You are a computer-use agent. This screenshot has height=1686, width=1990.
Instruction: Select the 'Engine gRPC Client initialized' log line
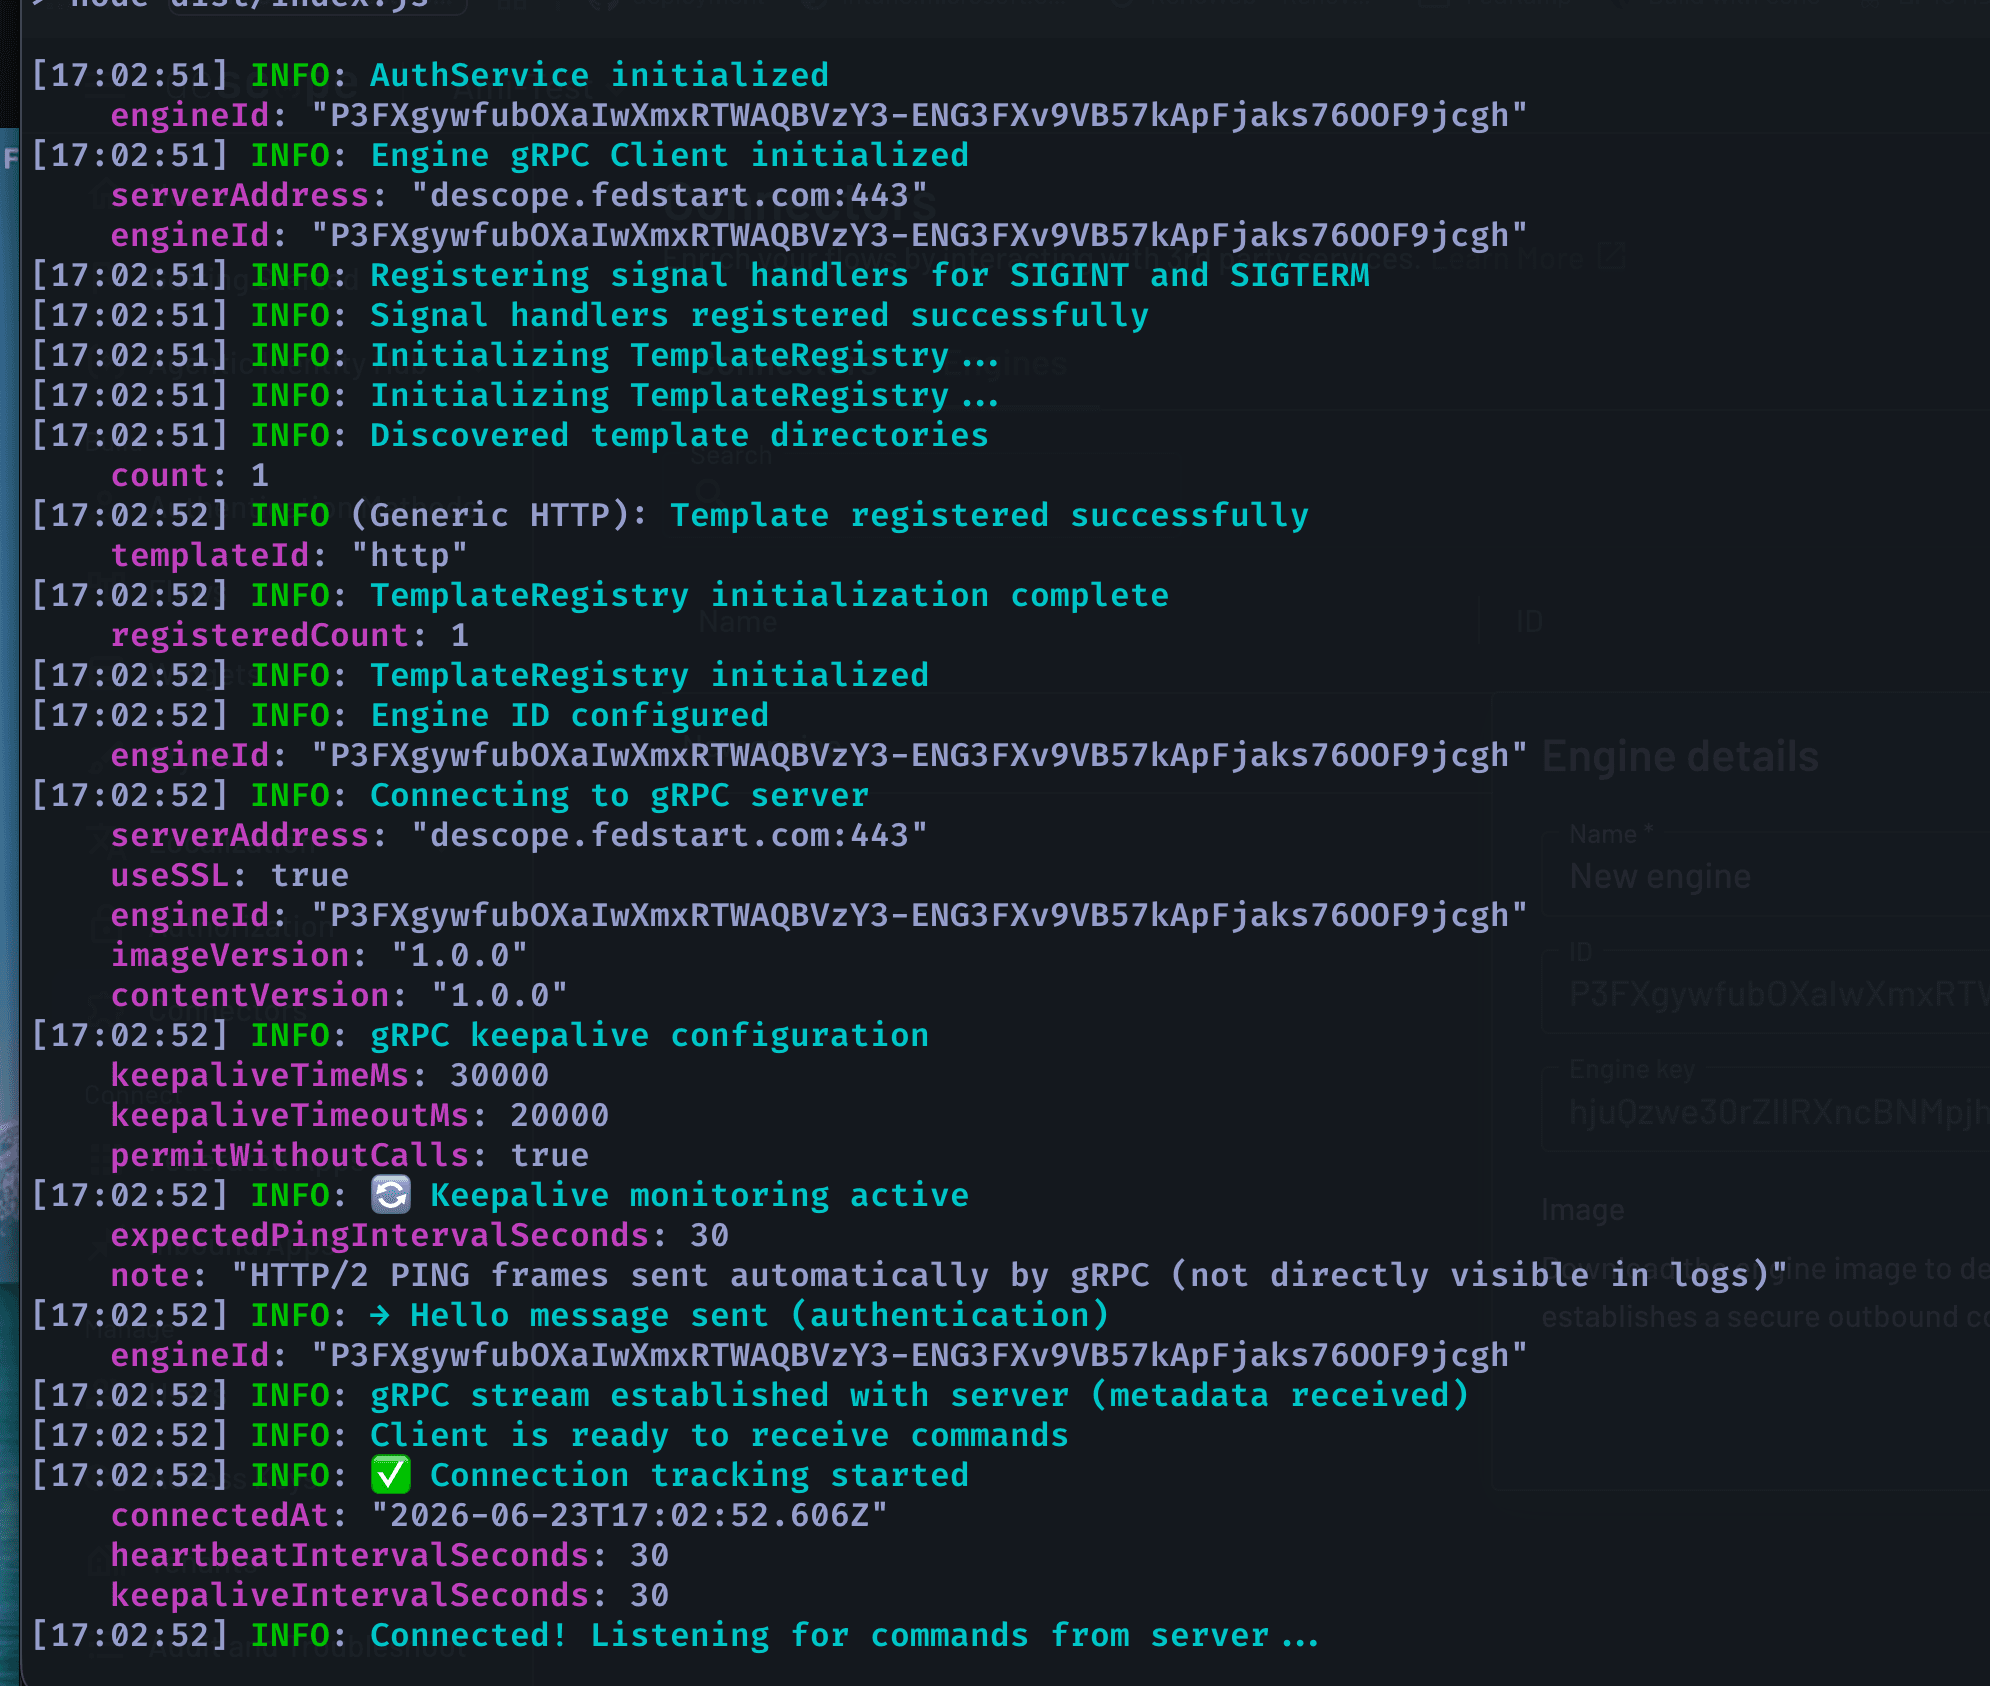point(500,155)
